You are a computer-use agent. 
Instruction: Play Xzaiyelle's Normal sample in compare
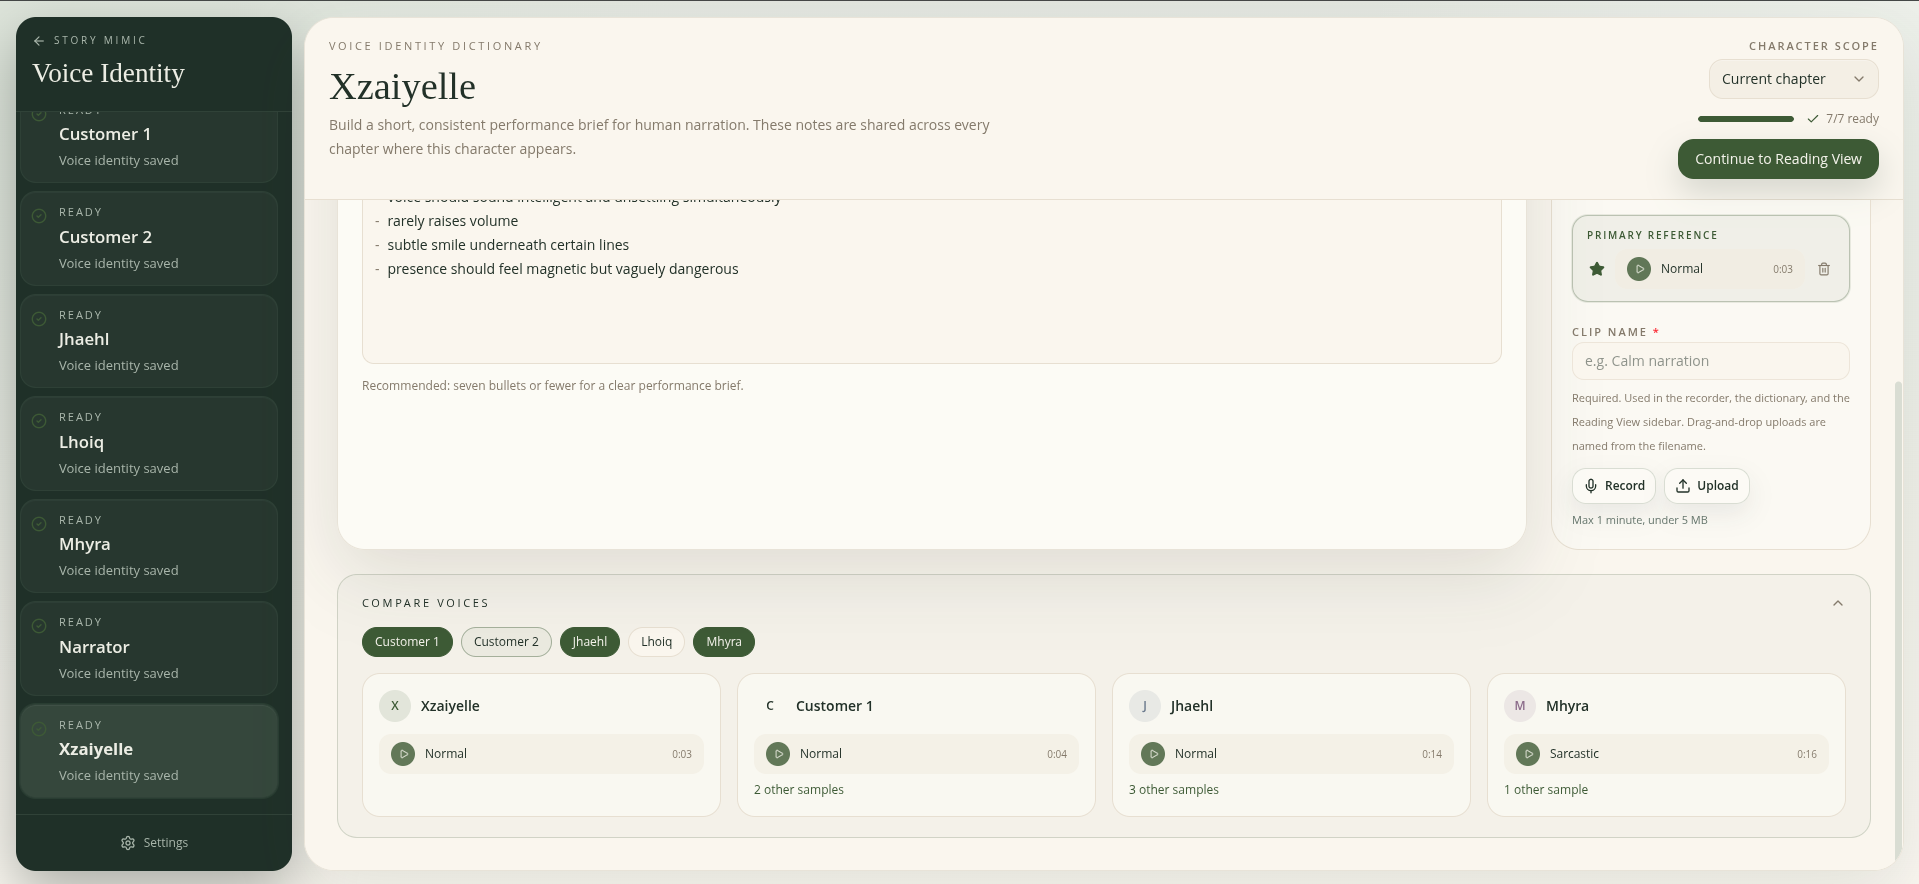click(403, 754)
